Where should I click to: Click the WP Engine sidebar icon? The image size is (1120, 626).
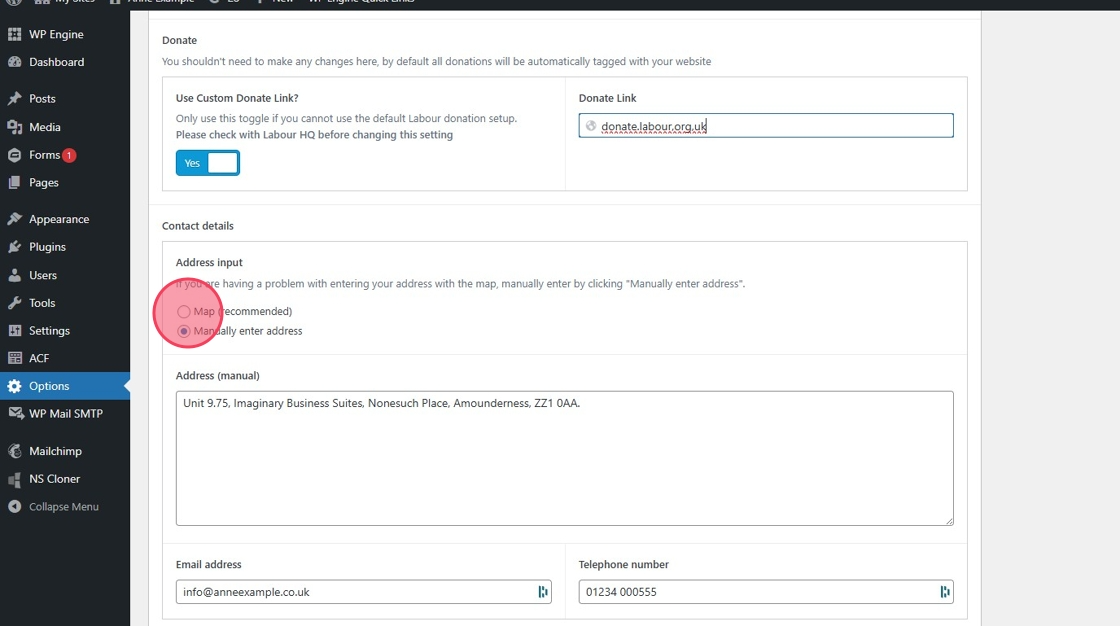coord(14,35)
